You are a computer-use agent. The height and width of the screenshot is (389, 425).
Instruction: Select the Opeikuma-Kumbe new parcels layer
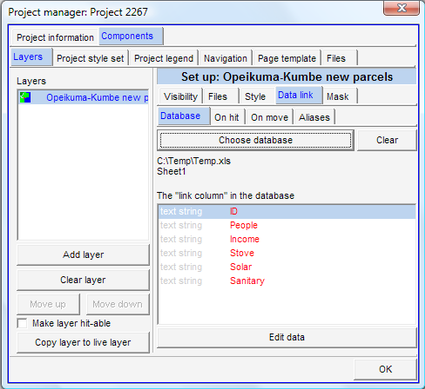[83, 97]
